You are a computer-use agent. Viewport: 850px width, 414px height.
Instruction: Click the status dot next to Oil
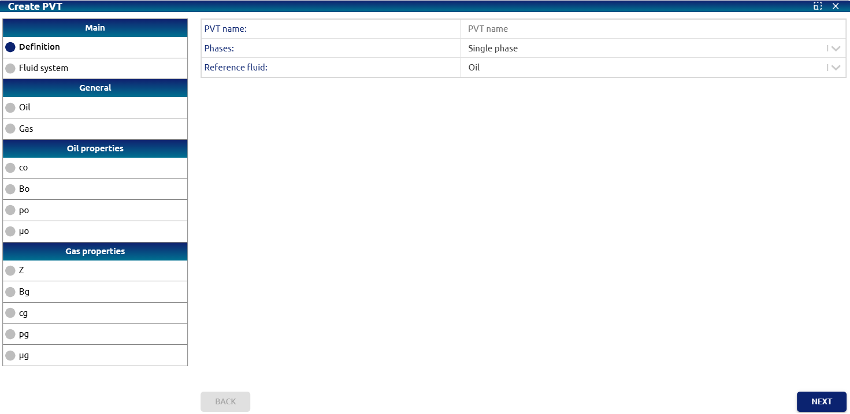(10, 107)
